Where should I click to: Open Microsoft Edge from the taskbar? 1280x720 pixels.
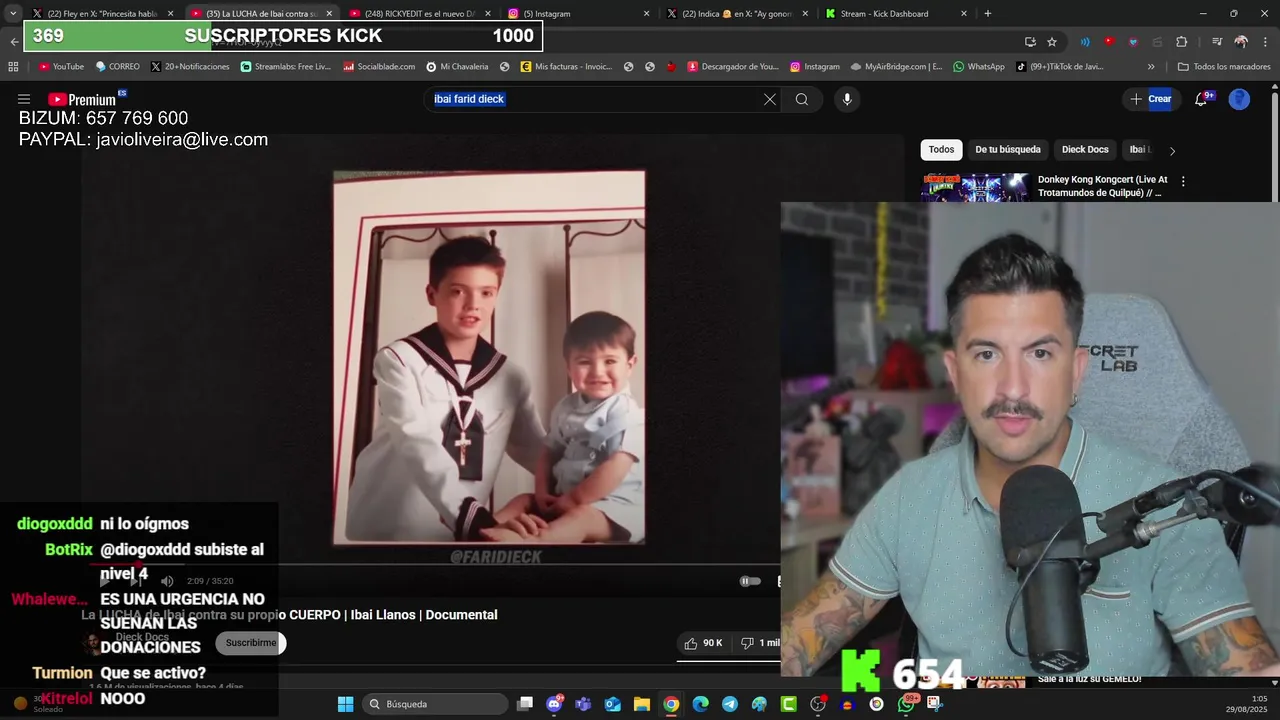click(x=701, y=704)
